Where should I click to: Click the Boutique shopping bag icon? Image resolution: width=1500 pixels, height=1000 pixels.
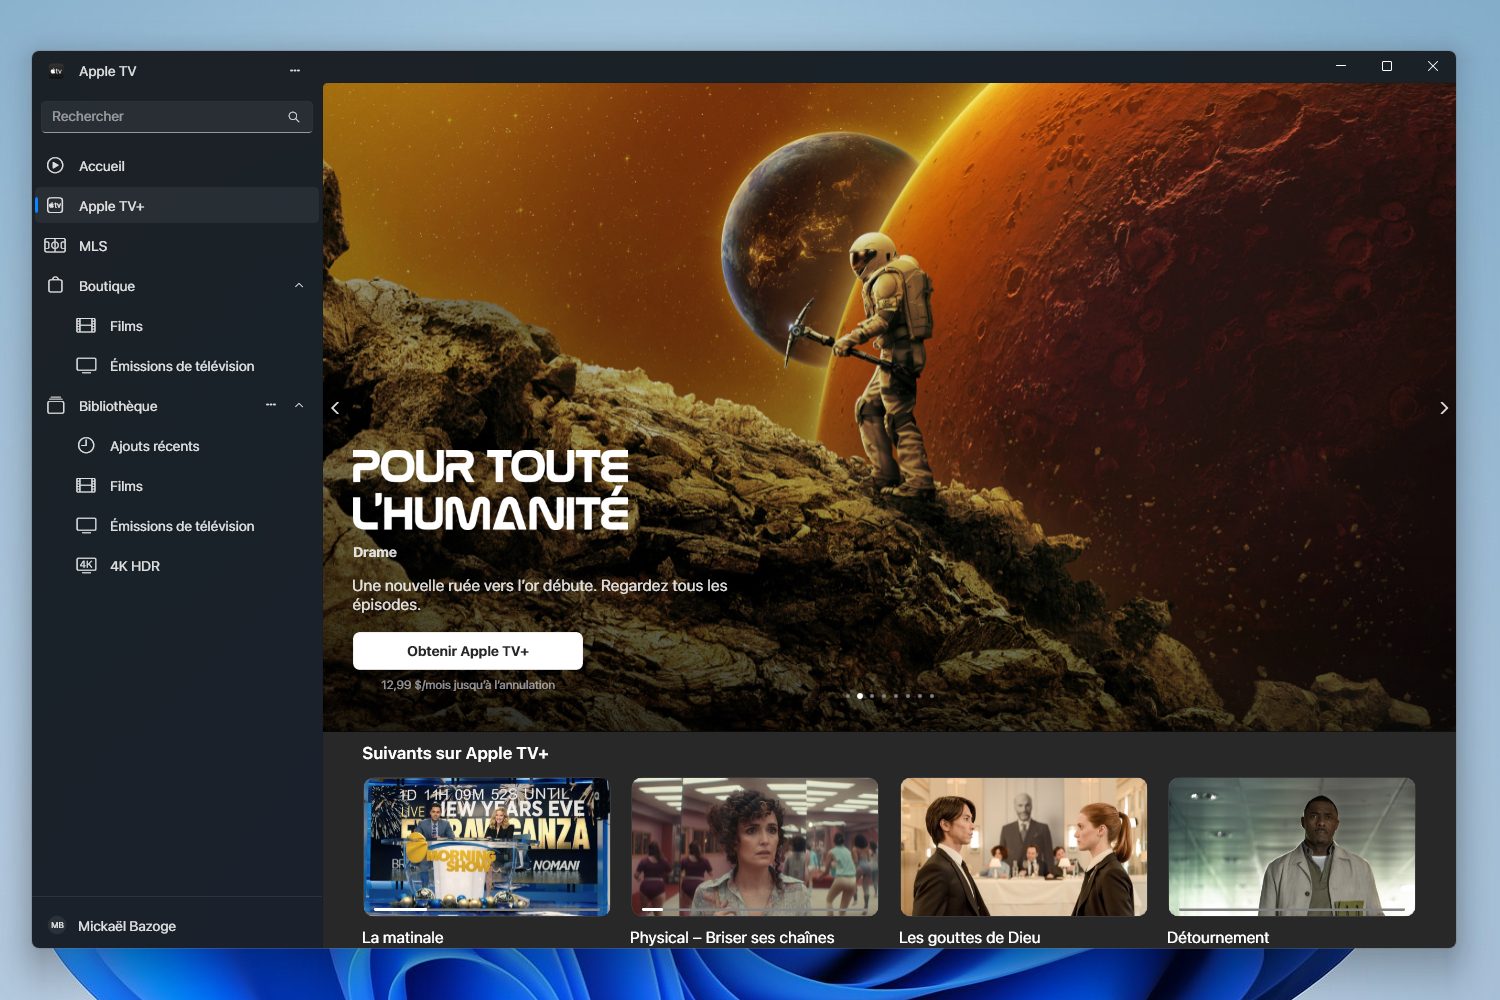tap(56, 285)
